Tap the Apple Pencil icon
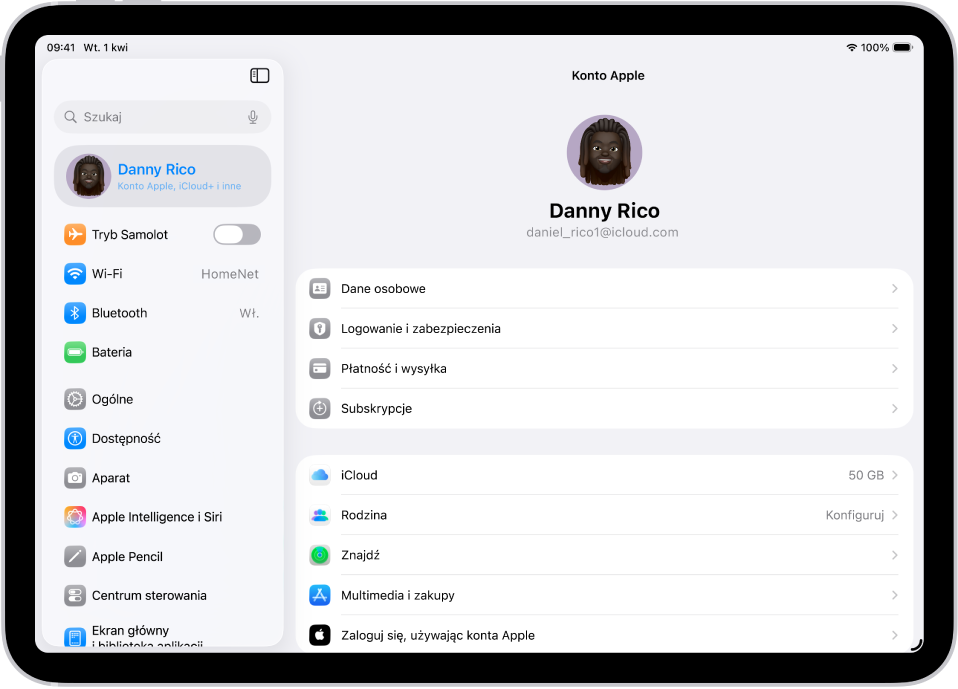The image size is (958, 689). (75, 556)
